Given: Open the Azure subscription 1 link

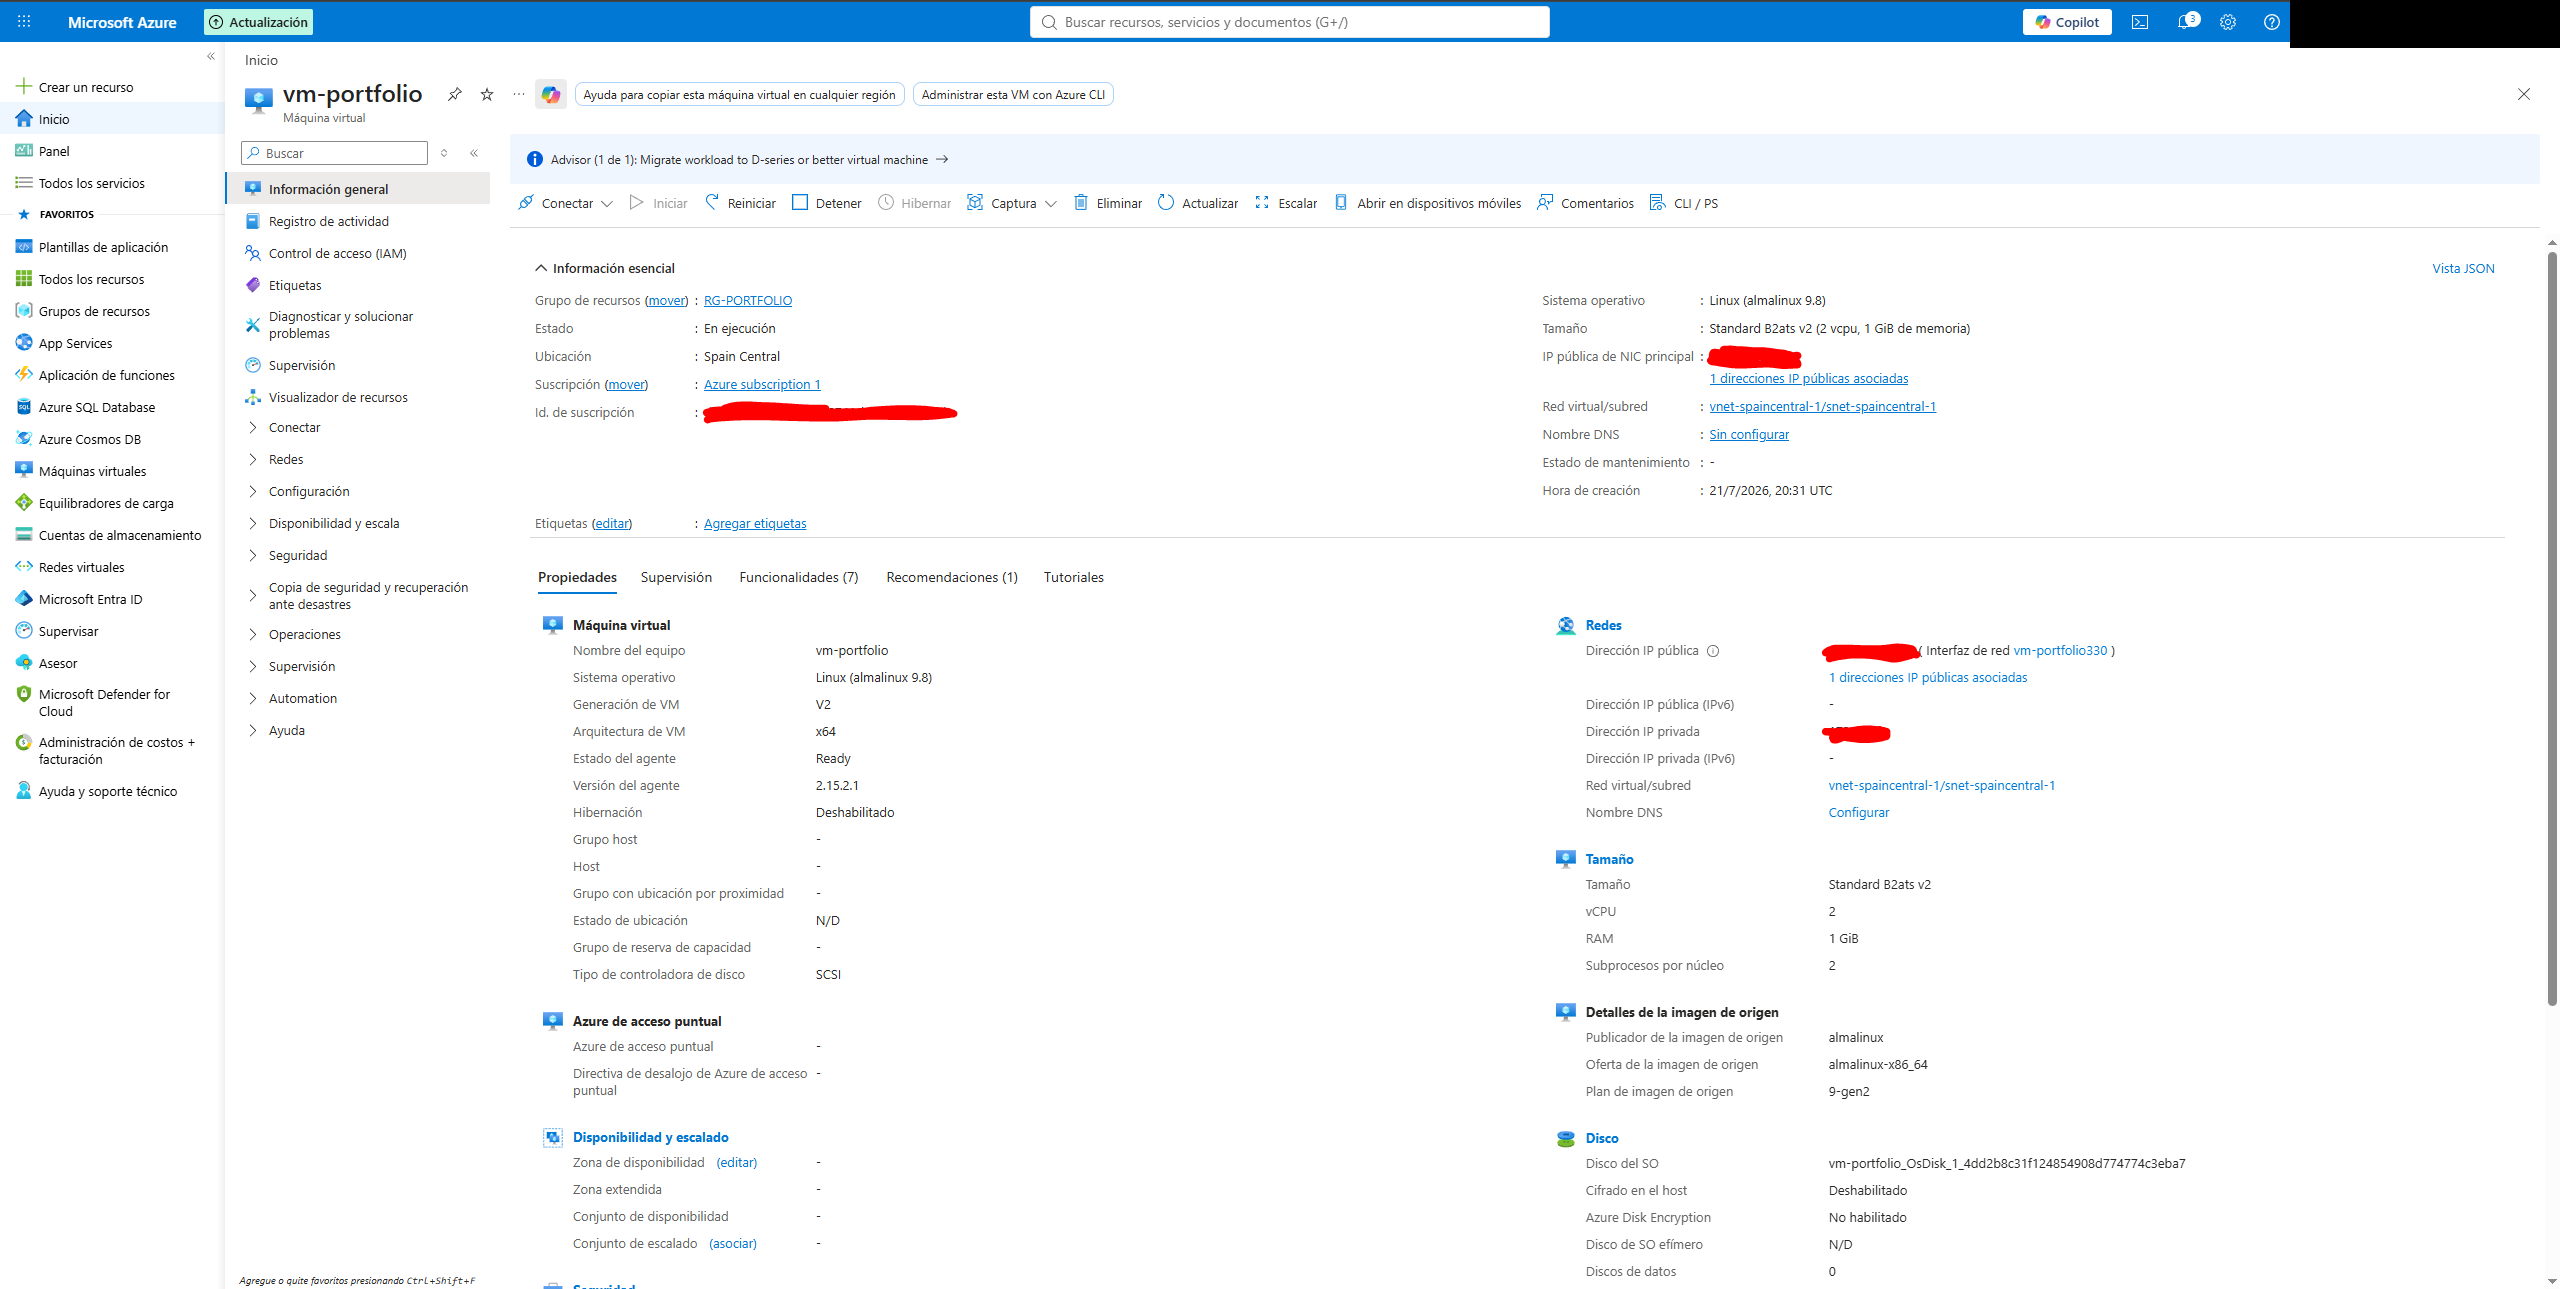Looking at the screenshot, I should point(762,384).
